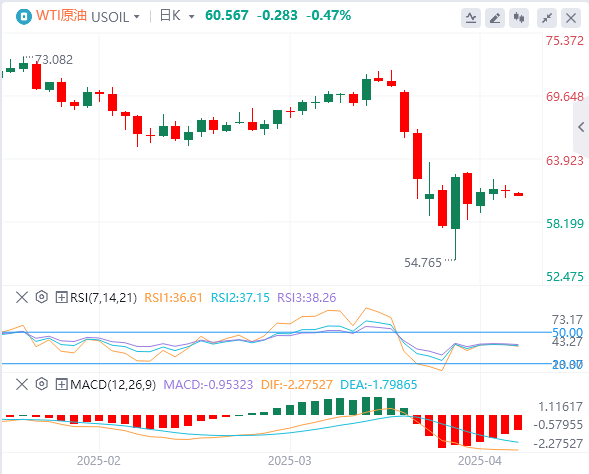589x474 pixels.
Task: Click the 58.199 price axis label
Action: tap(565, 224)
